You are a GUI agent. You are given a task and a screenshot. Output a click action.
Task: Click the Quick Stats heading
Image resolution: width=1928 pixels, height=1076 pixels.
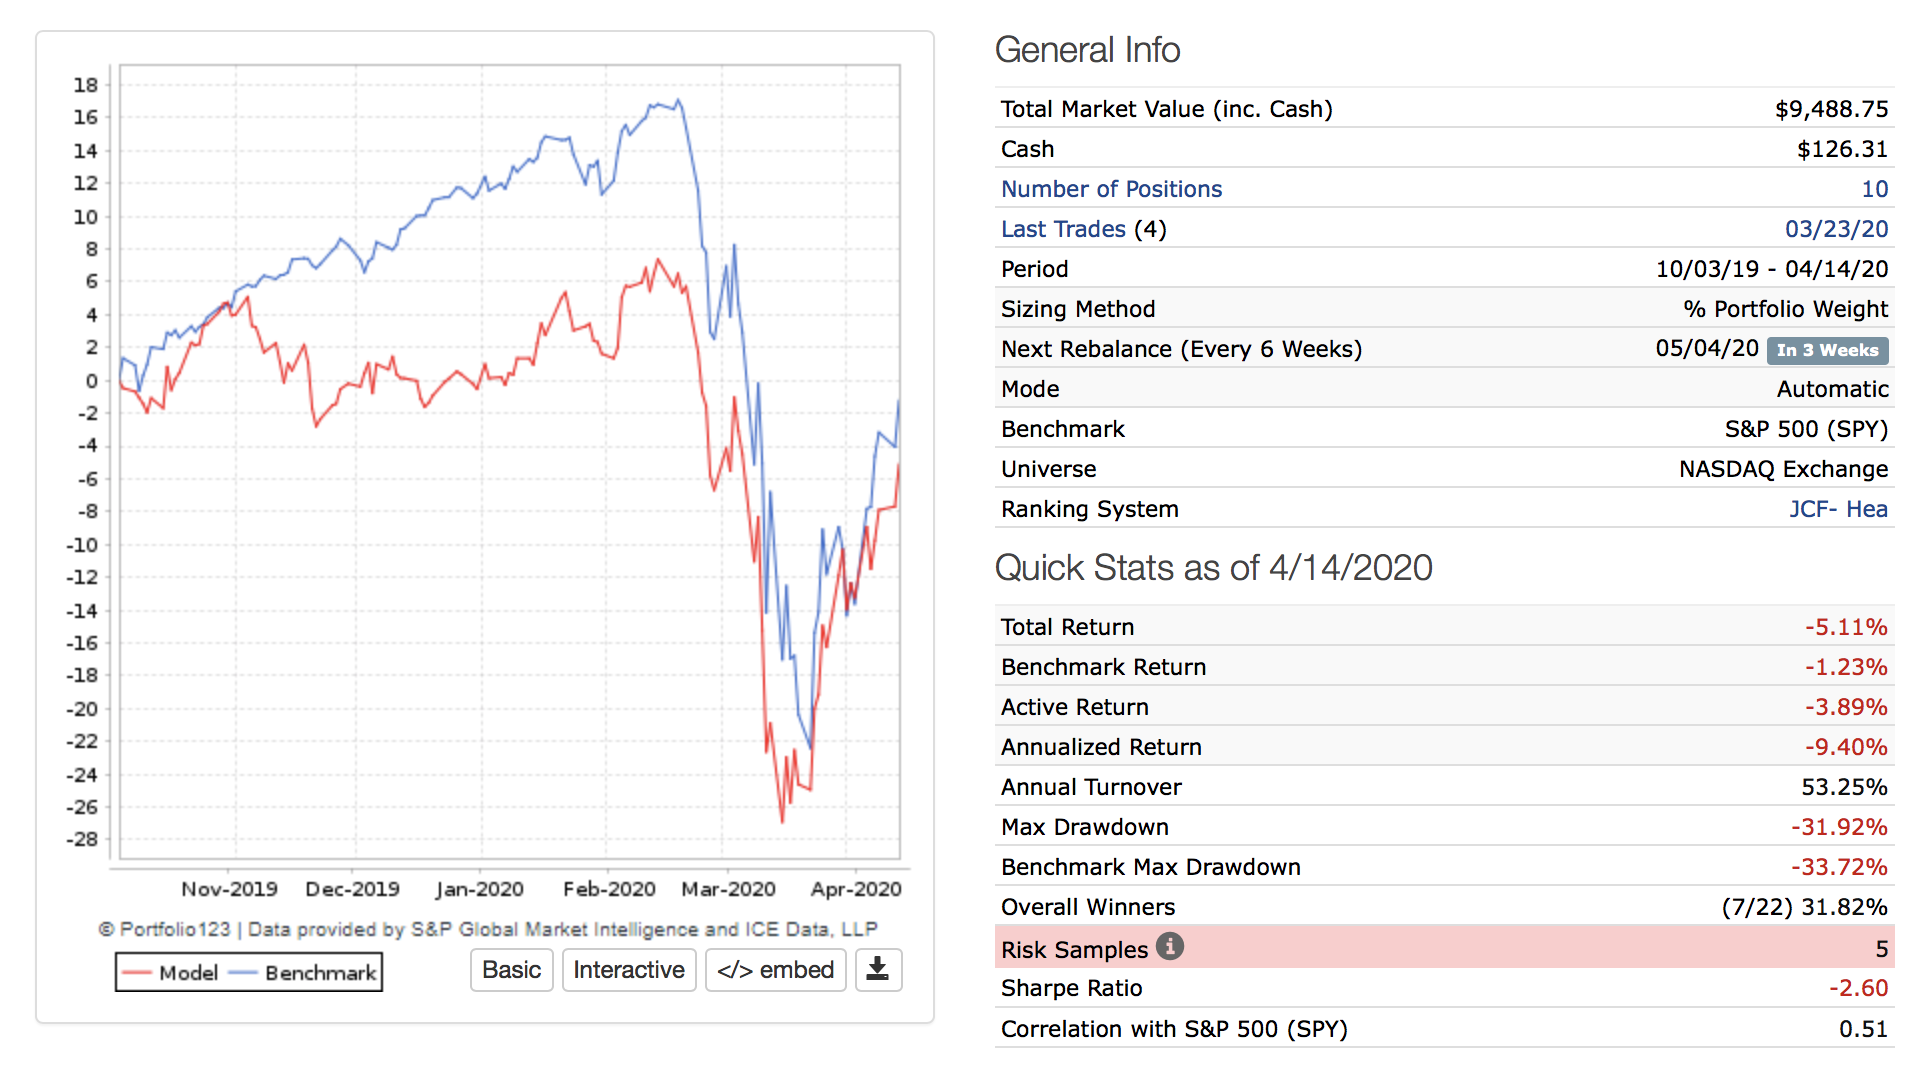pos(1213,568)
